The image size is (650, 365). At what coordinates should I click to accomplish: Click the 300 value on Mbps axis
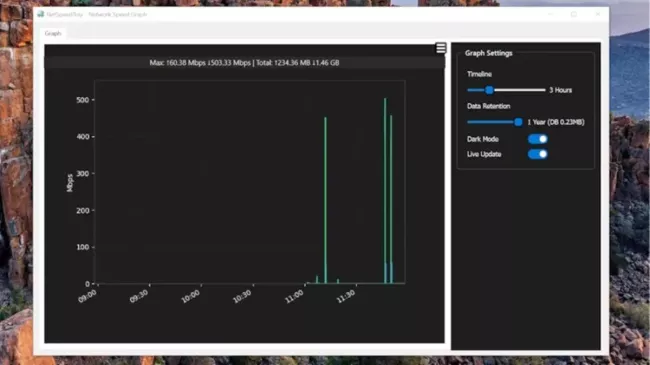tap(82, 173)
